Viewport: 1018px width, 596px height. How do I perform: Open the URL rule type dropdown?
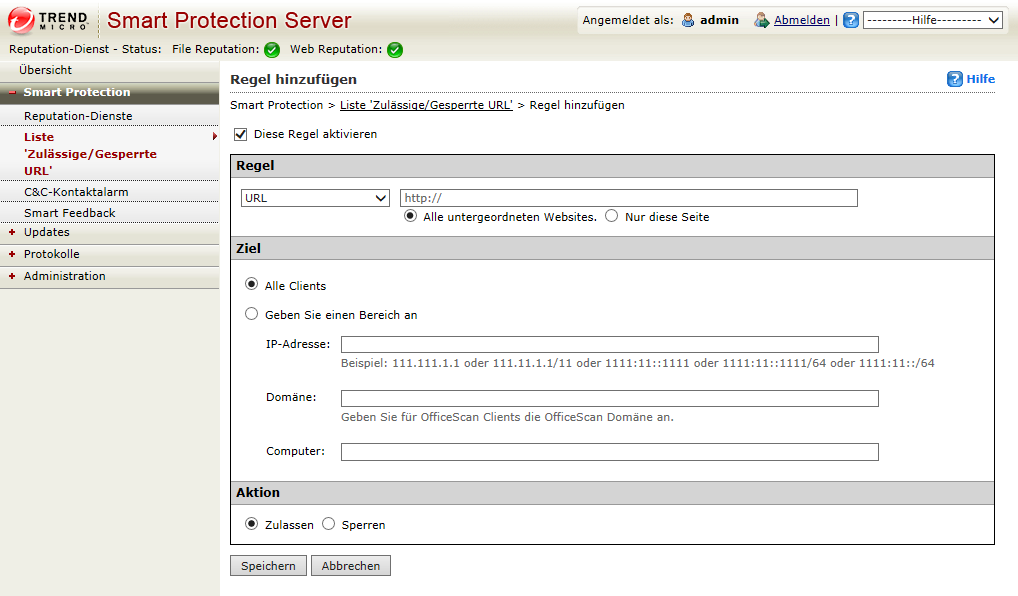(x=315, y=198)
